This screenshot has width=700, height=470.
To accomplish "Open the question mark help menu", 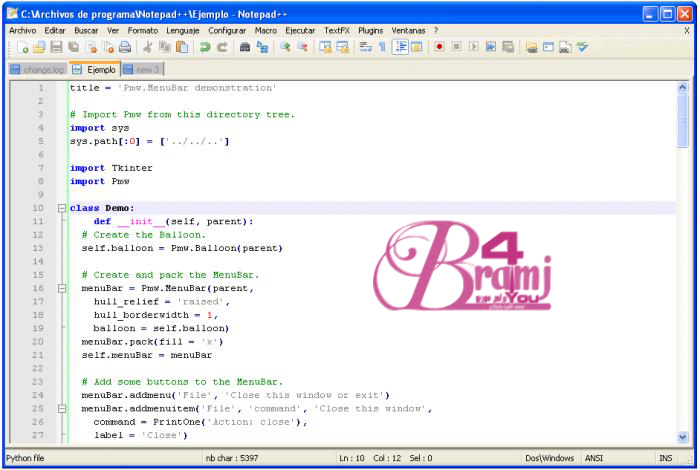I will pyautogui.click(x=436, y=30).
